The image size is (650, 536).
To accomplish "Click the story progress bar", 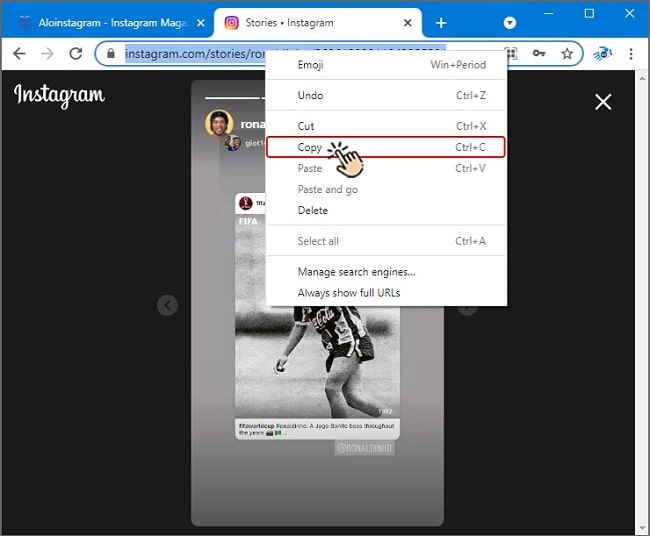I will (235, 98).
